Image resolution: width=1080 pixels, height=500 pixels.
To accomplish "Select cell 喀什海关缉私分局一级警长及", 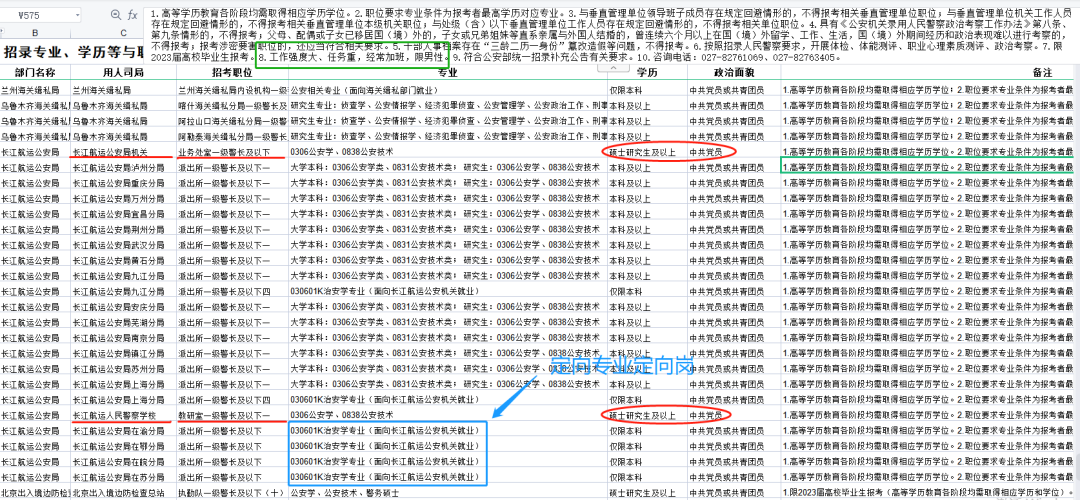I will [232, 105].
